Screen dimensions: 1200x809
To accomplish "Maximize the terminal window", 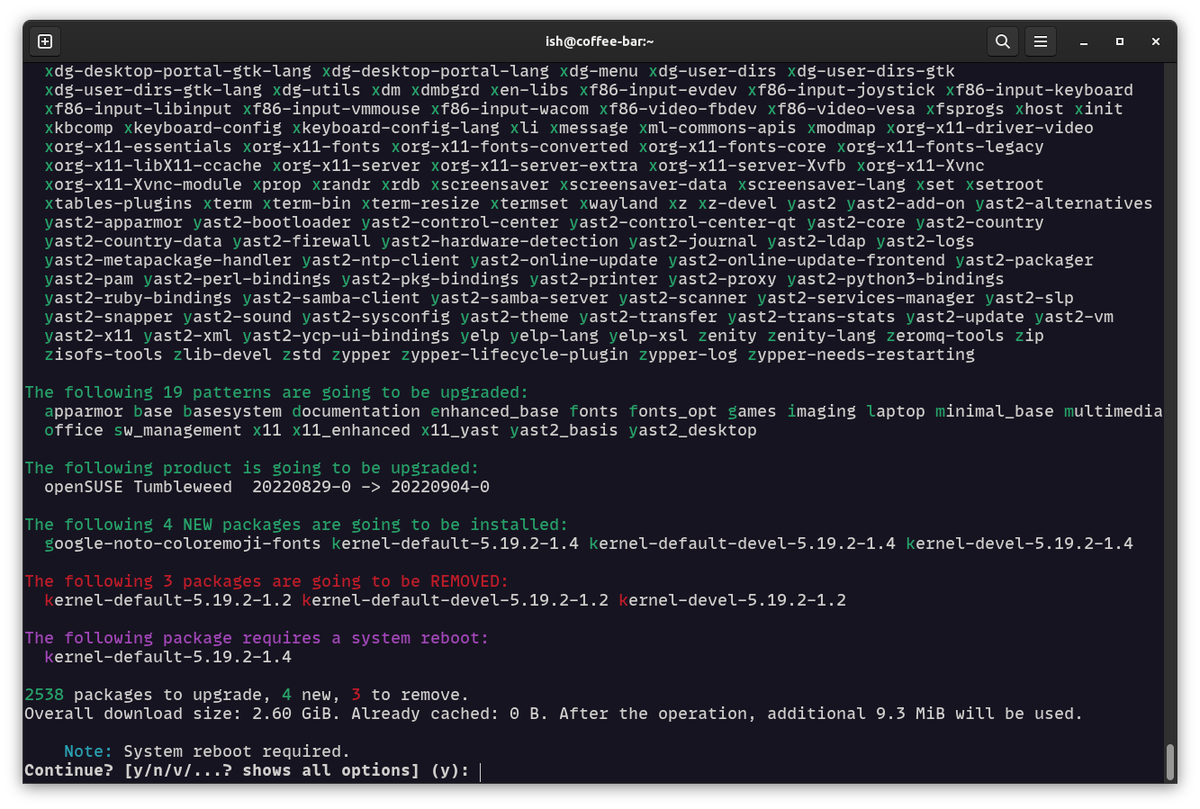I will (1120, 42).
